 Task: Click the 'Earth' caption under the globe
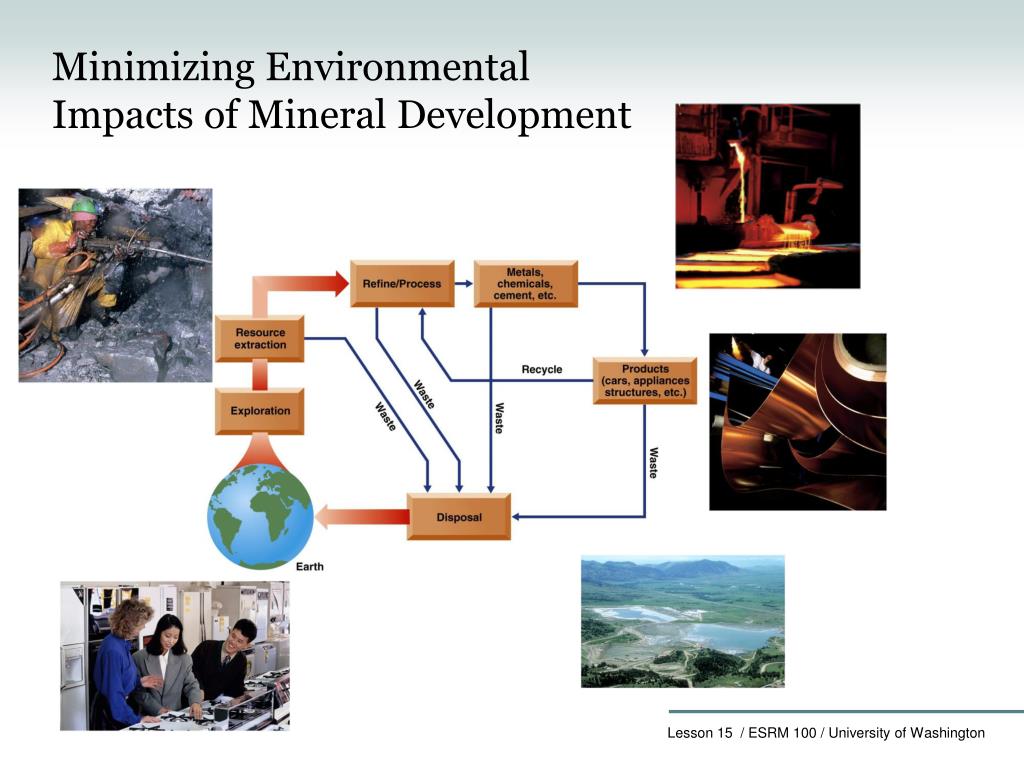tap(310, 566)
